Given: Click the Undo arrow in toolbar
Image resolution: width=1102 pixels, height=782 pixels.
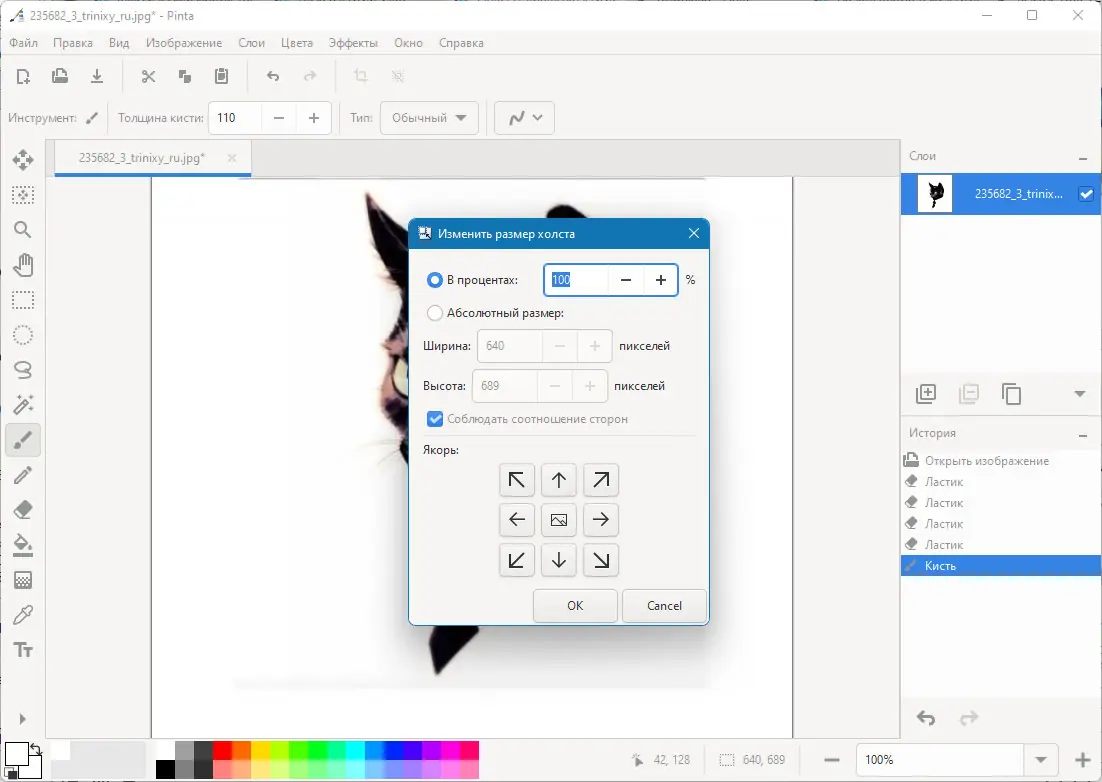Looking at the screenshot, I should 273,76.
